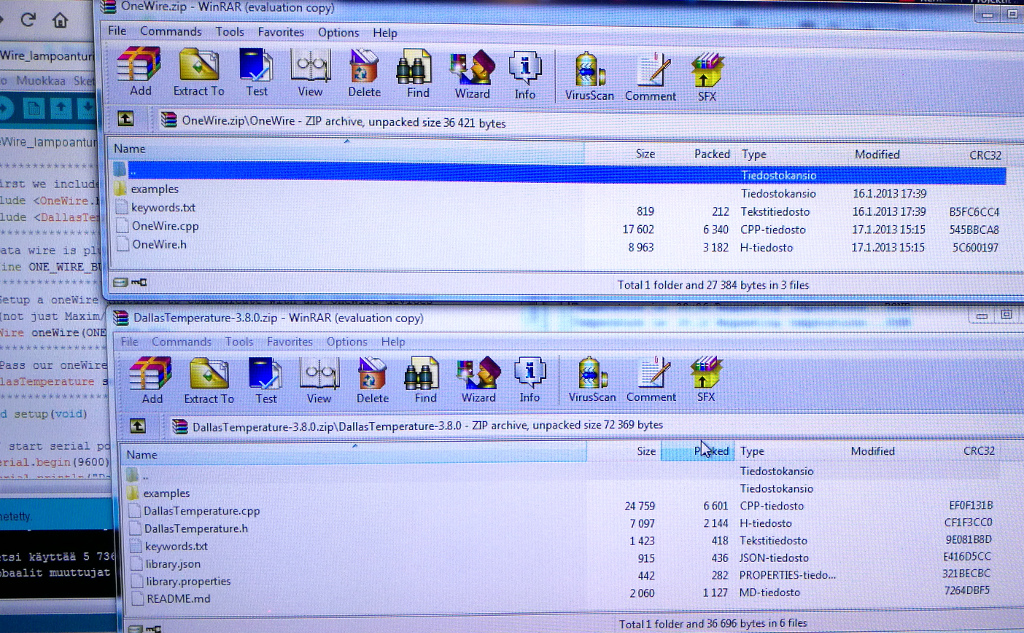Add Comment to DallasTemperature archive
Screen dimensions: 1024x633
651,379
